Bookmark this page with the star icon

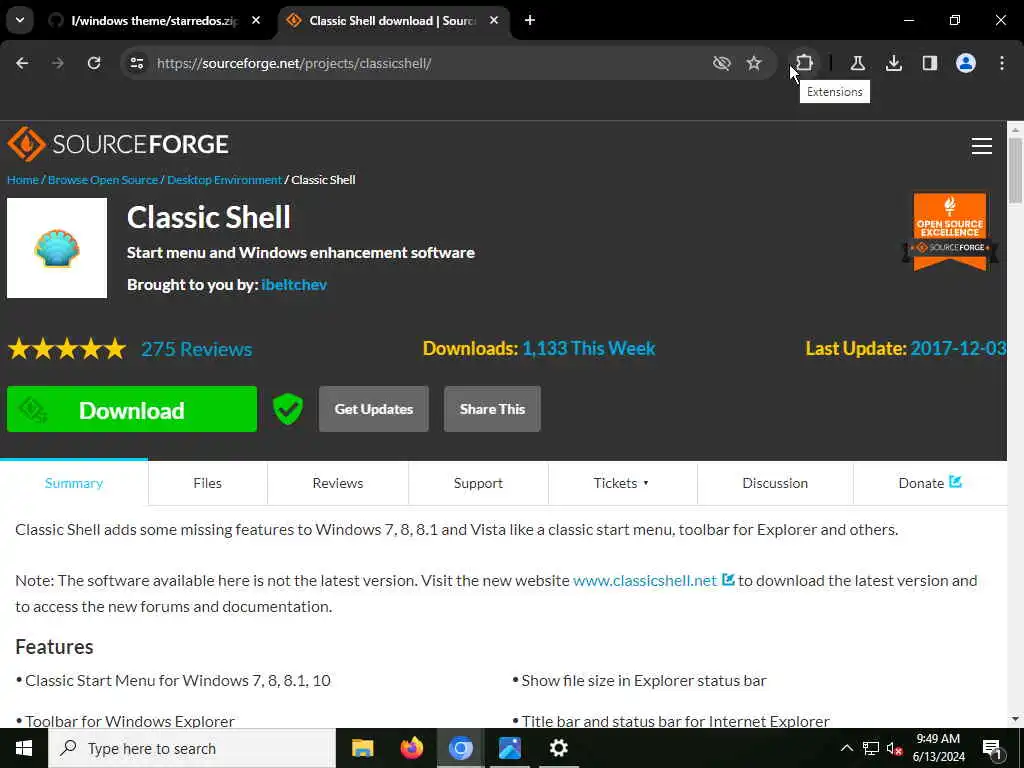pyautogui.click(x=754, y=63)
